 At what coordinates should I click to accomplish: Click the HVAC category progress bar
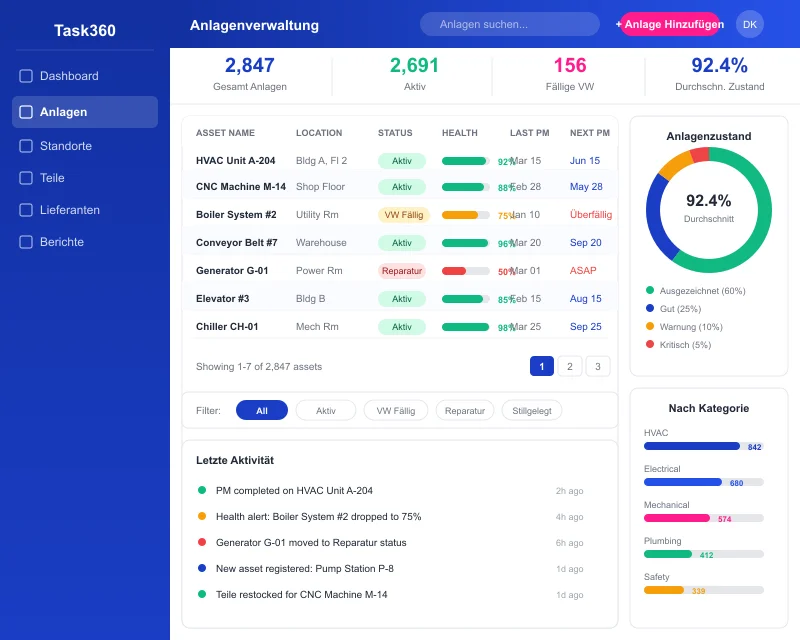(702, 446)
